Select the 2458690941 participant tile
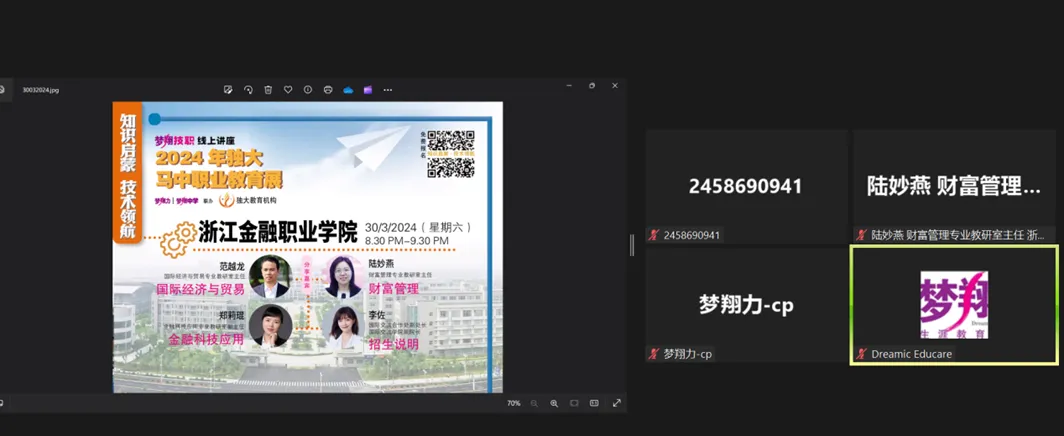Screen dimensions: 1064x436 coord(746,186)
